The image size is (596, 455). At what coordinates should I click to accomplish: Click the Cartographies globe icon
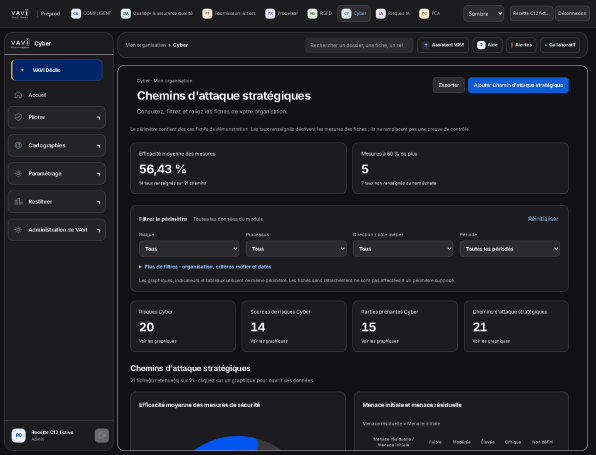click(x=18, y=145)
